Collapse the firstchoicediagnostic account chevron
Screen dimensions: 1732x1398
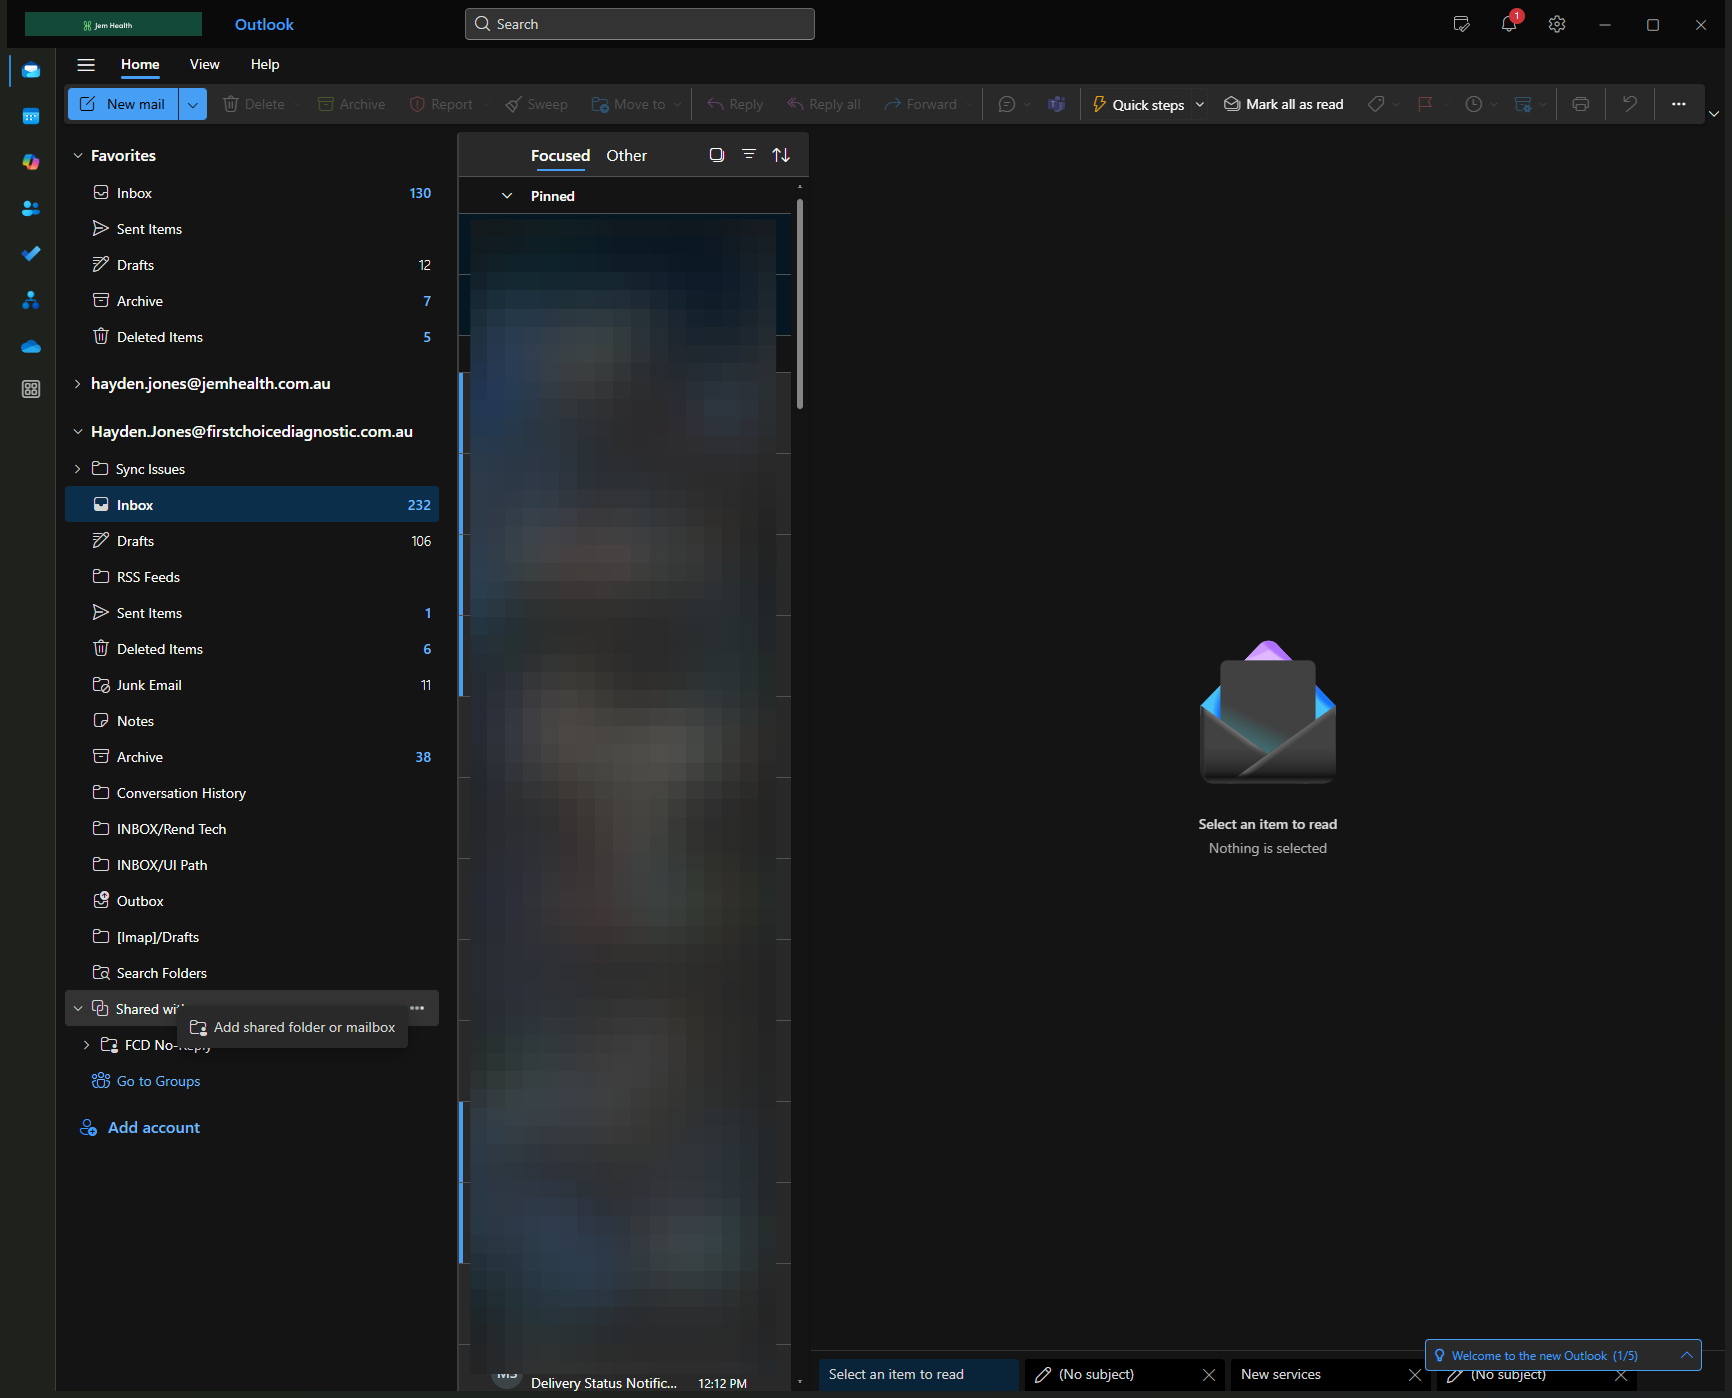tap(78, 432)
